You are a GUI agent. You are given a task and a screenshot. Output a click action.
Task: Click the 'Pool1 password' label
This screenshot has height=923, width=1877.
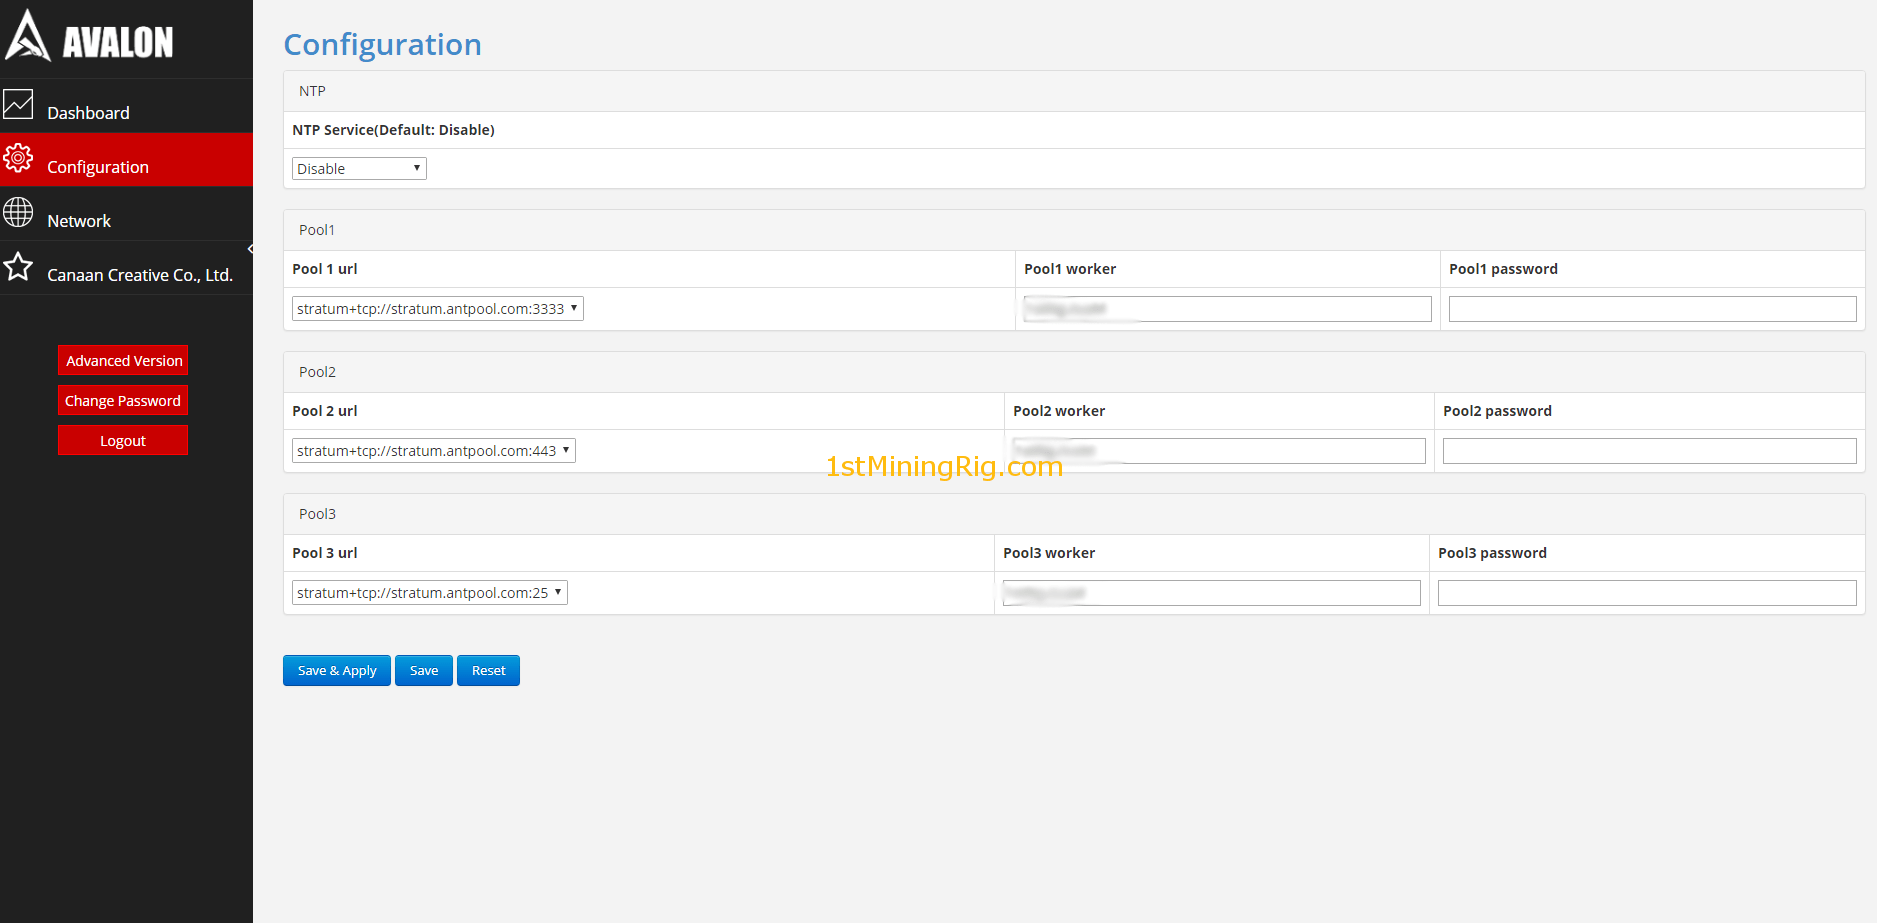click(1503, 269)
